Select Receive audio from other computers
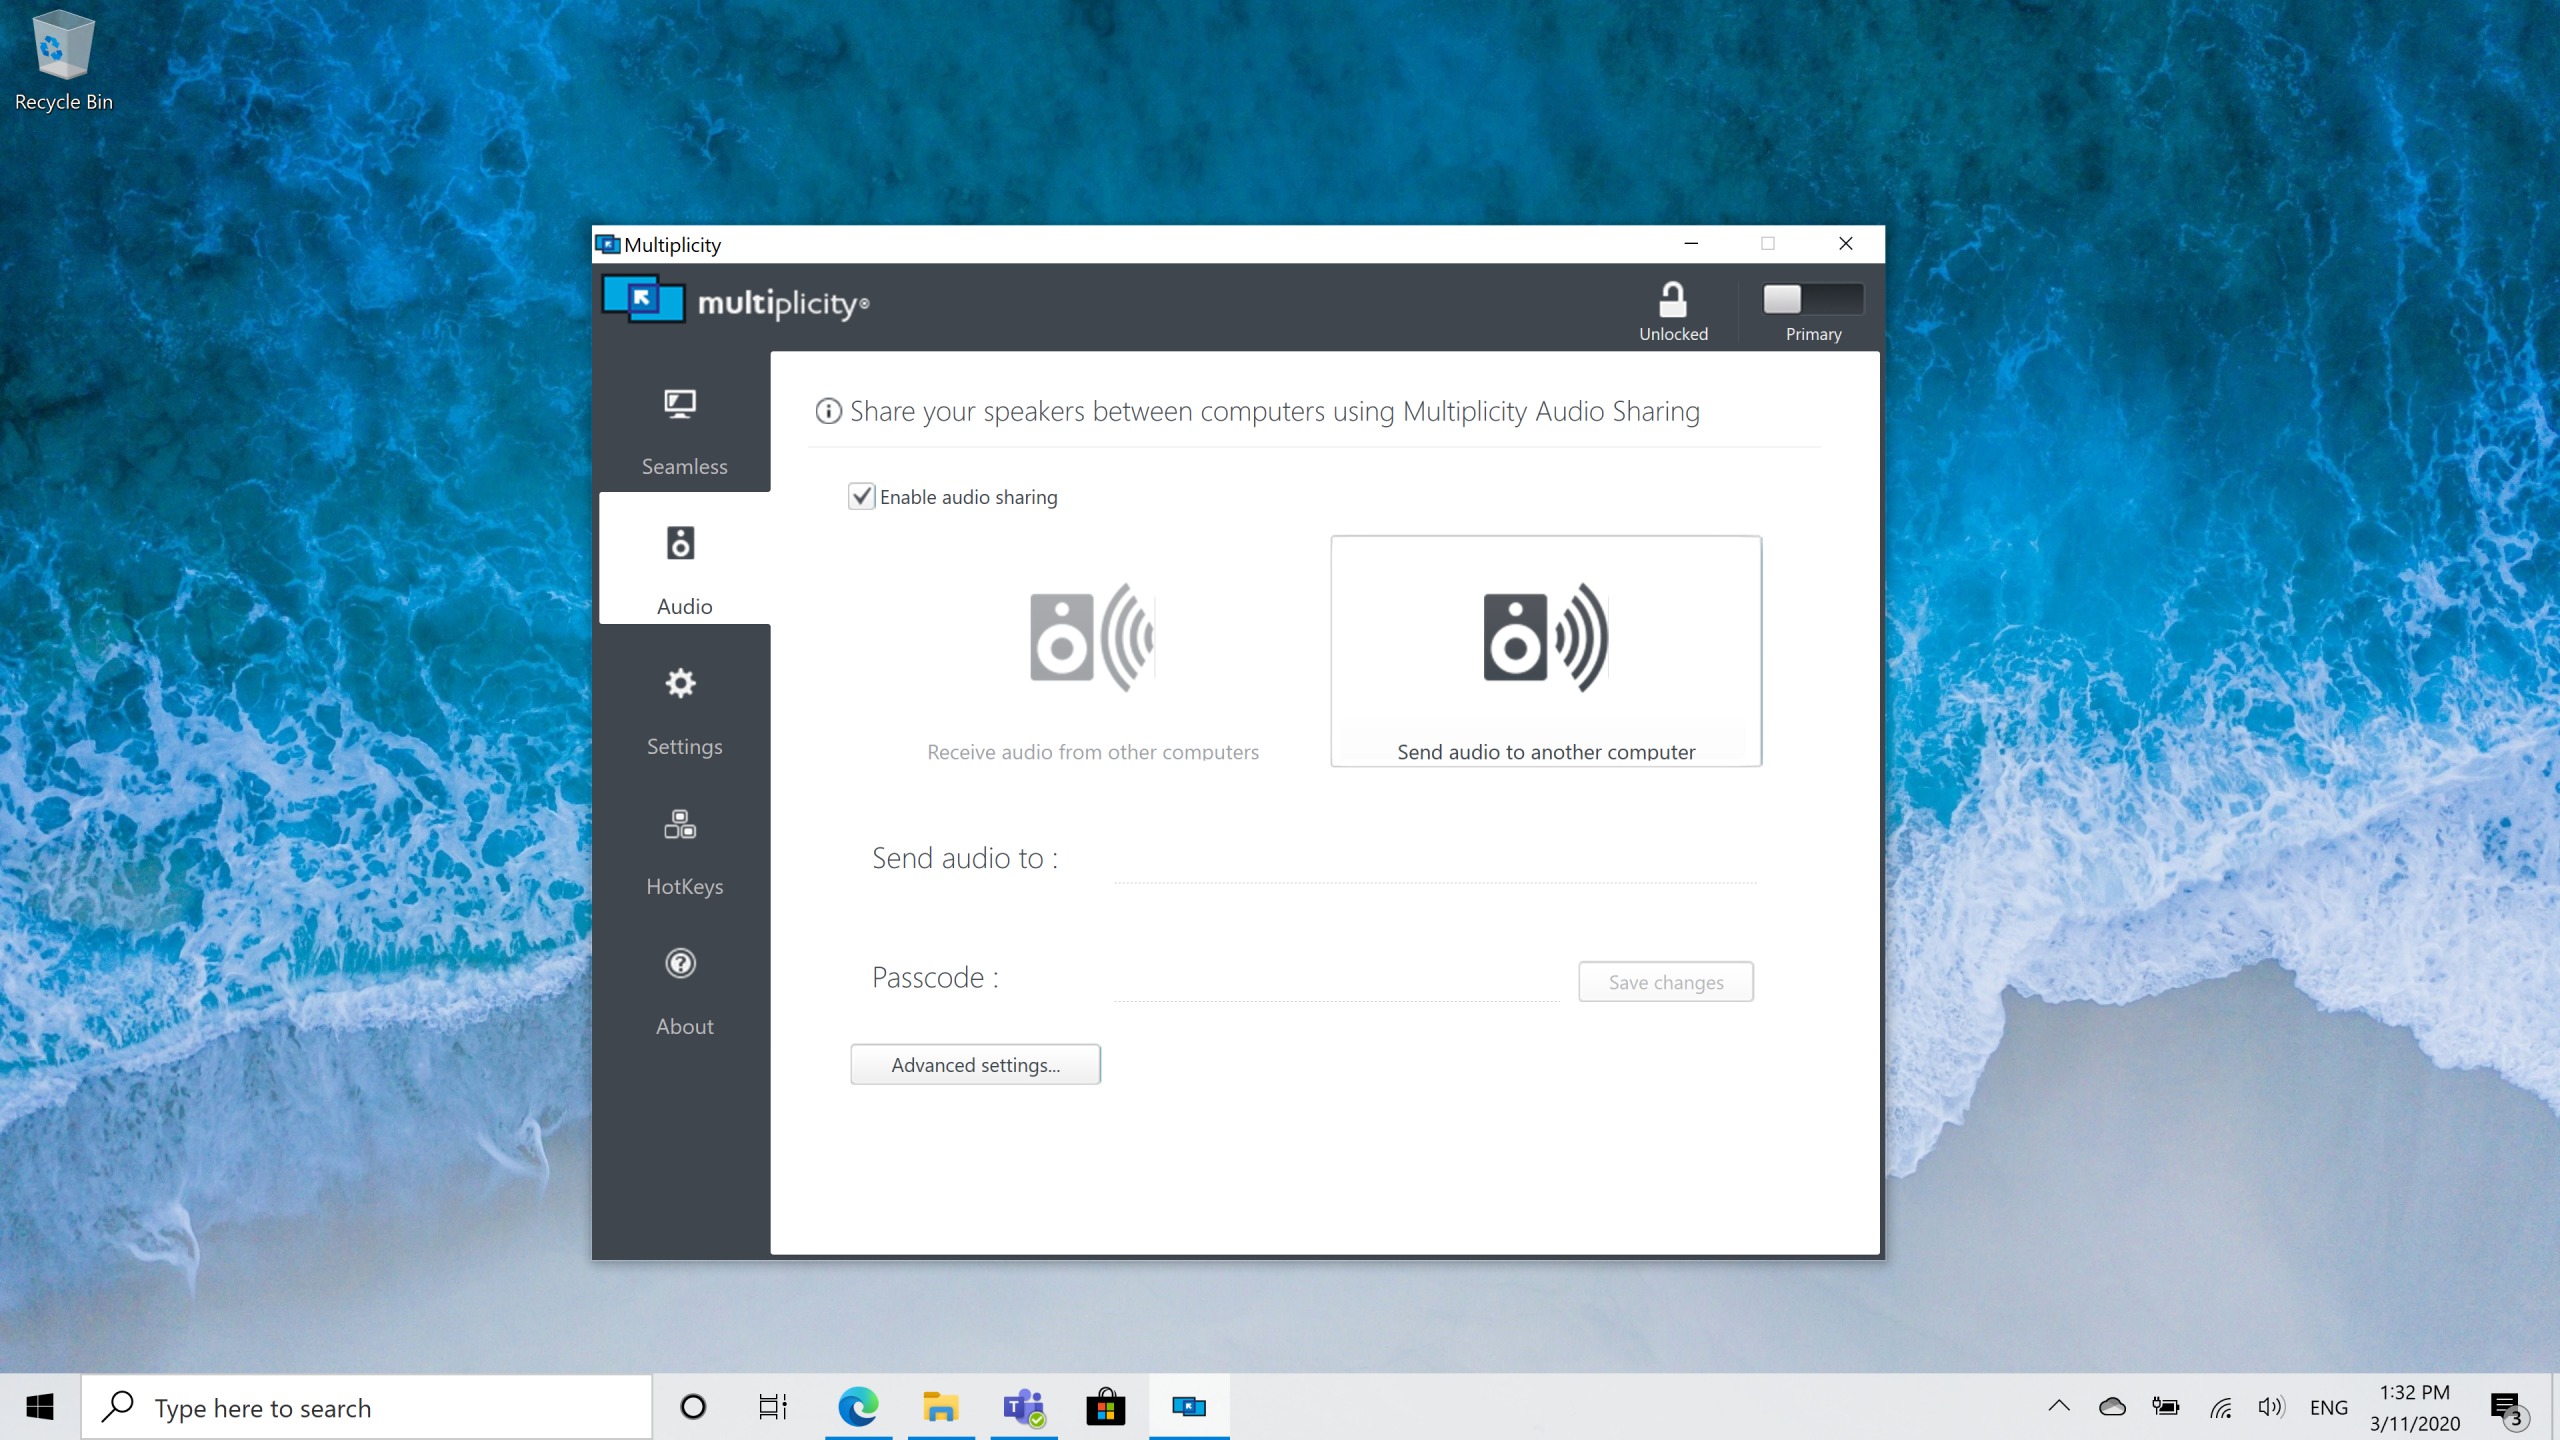 [1092, 660]
